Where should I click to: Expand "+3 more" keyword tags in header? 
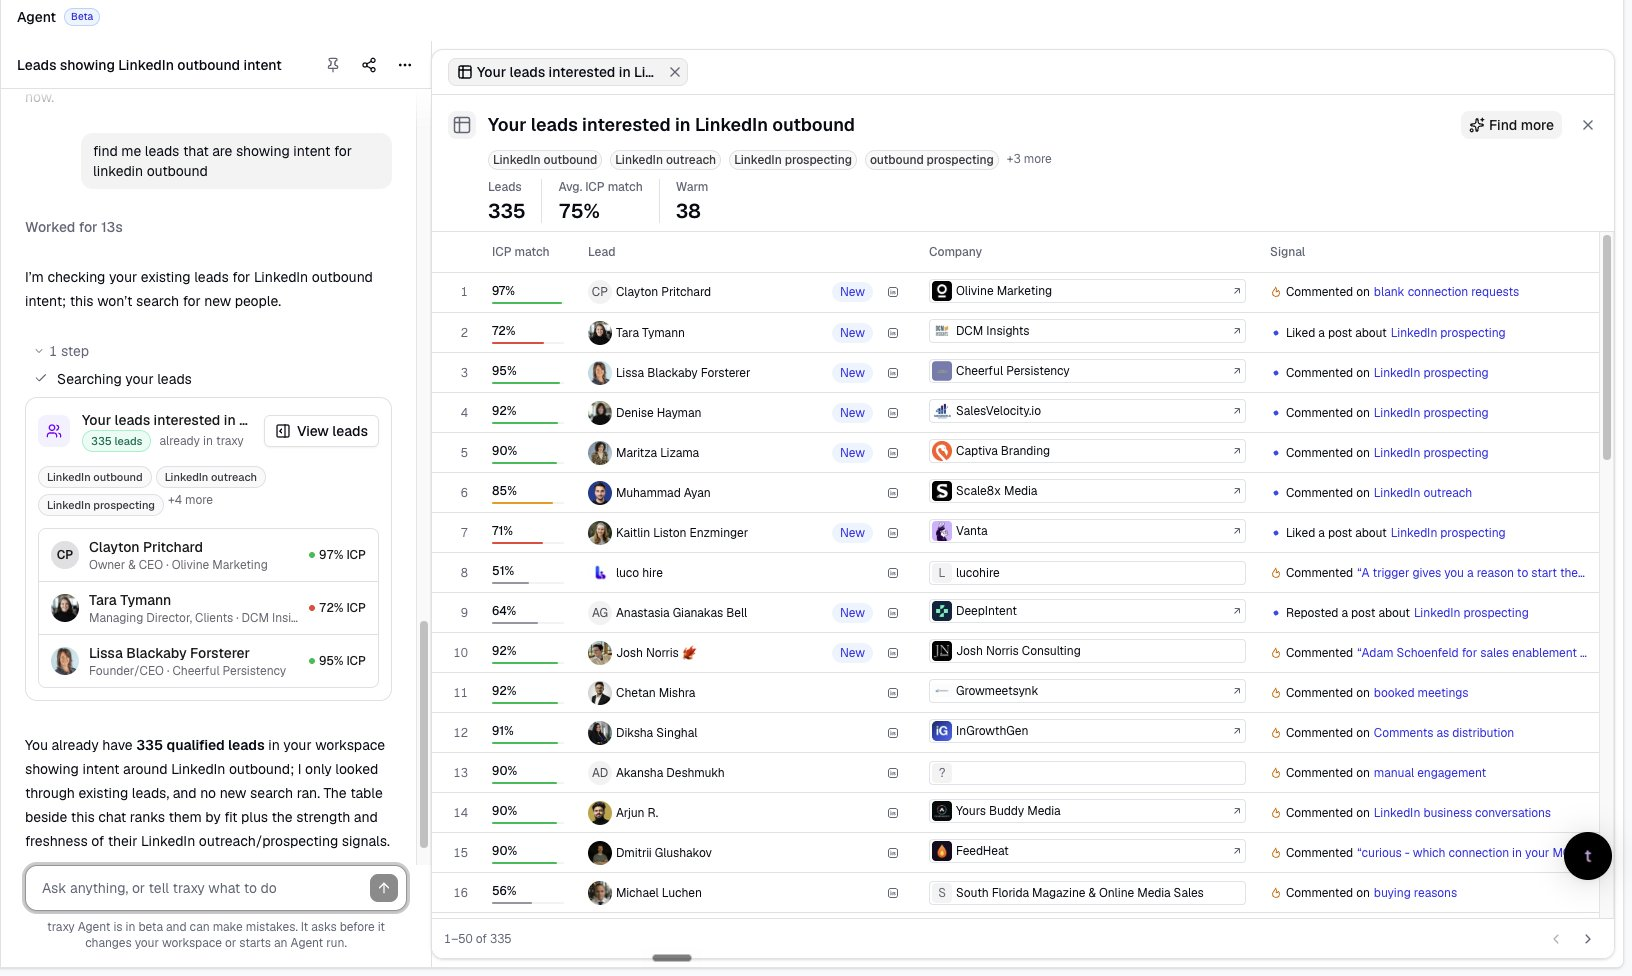point(1029,159)
